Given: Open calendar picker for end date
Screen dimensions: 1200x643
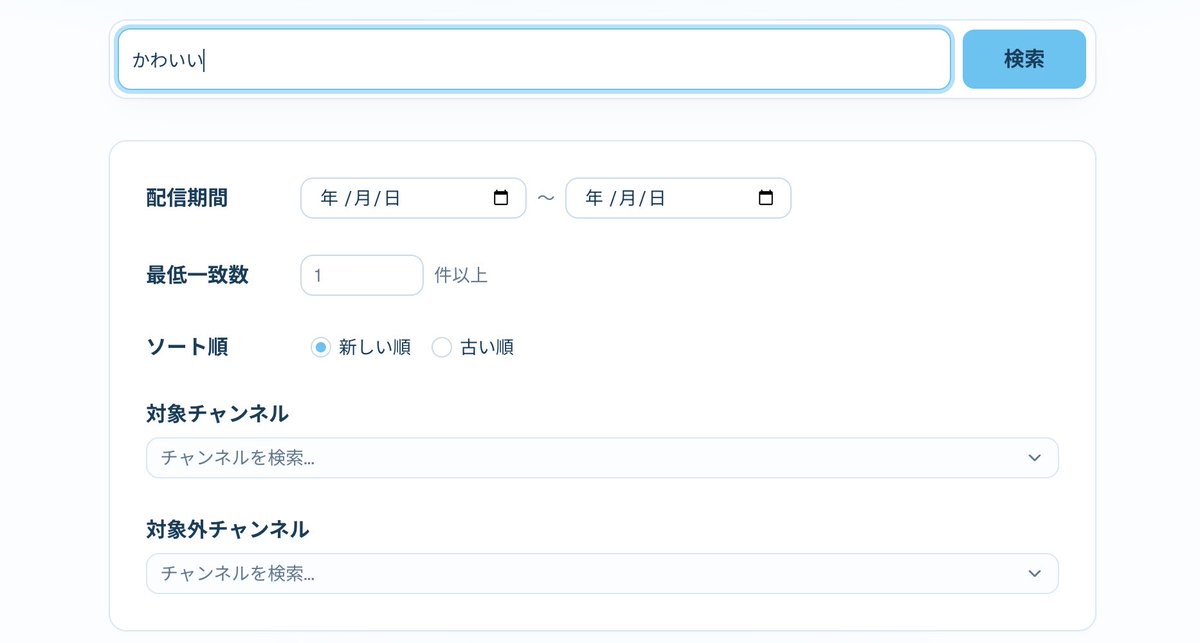Looking at the screenshot, I should pos(766,198).
